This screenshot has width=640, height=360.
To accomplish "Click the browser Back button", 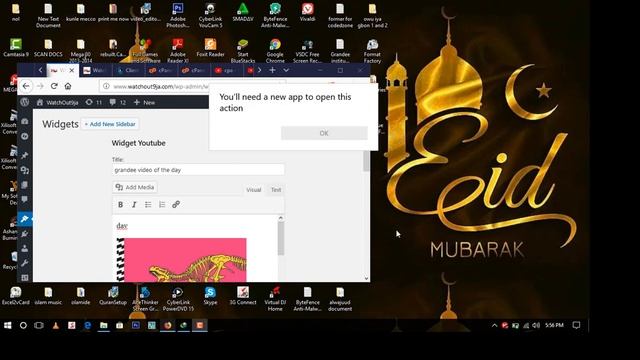I will point(26,86).
